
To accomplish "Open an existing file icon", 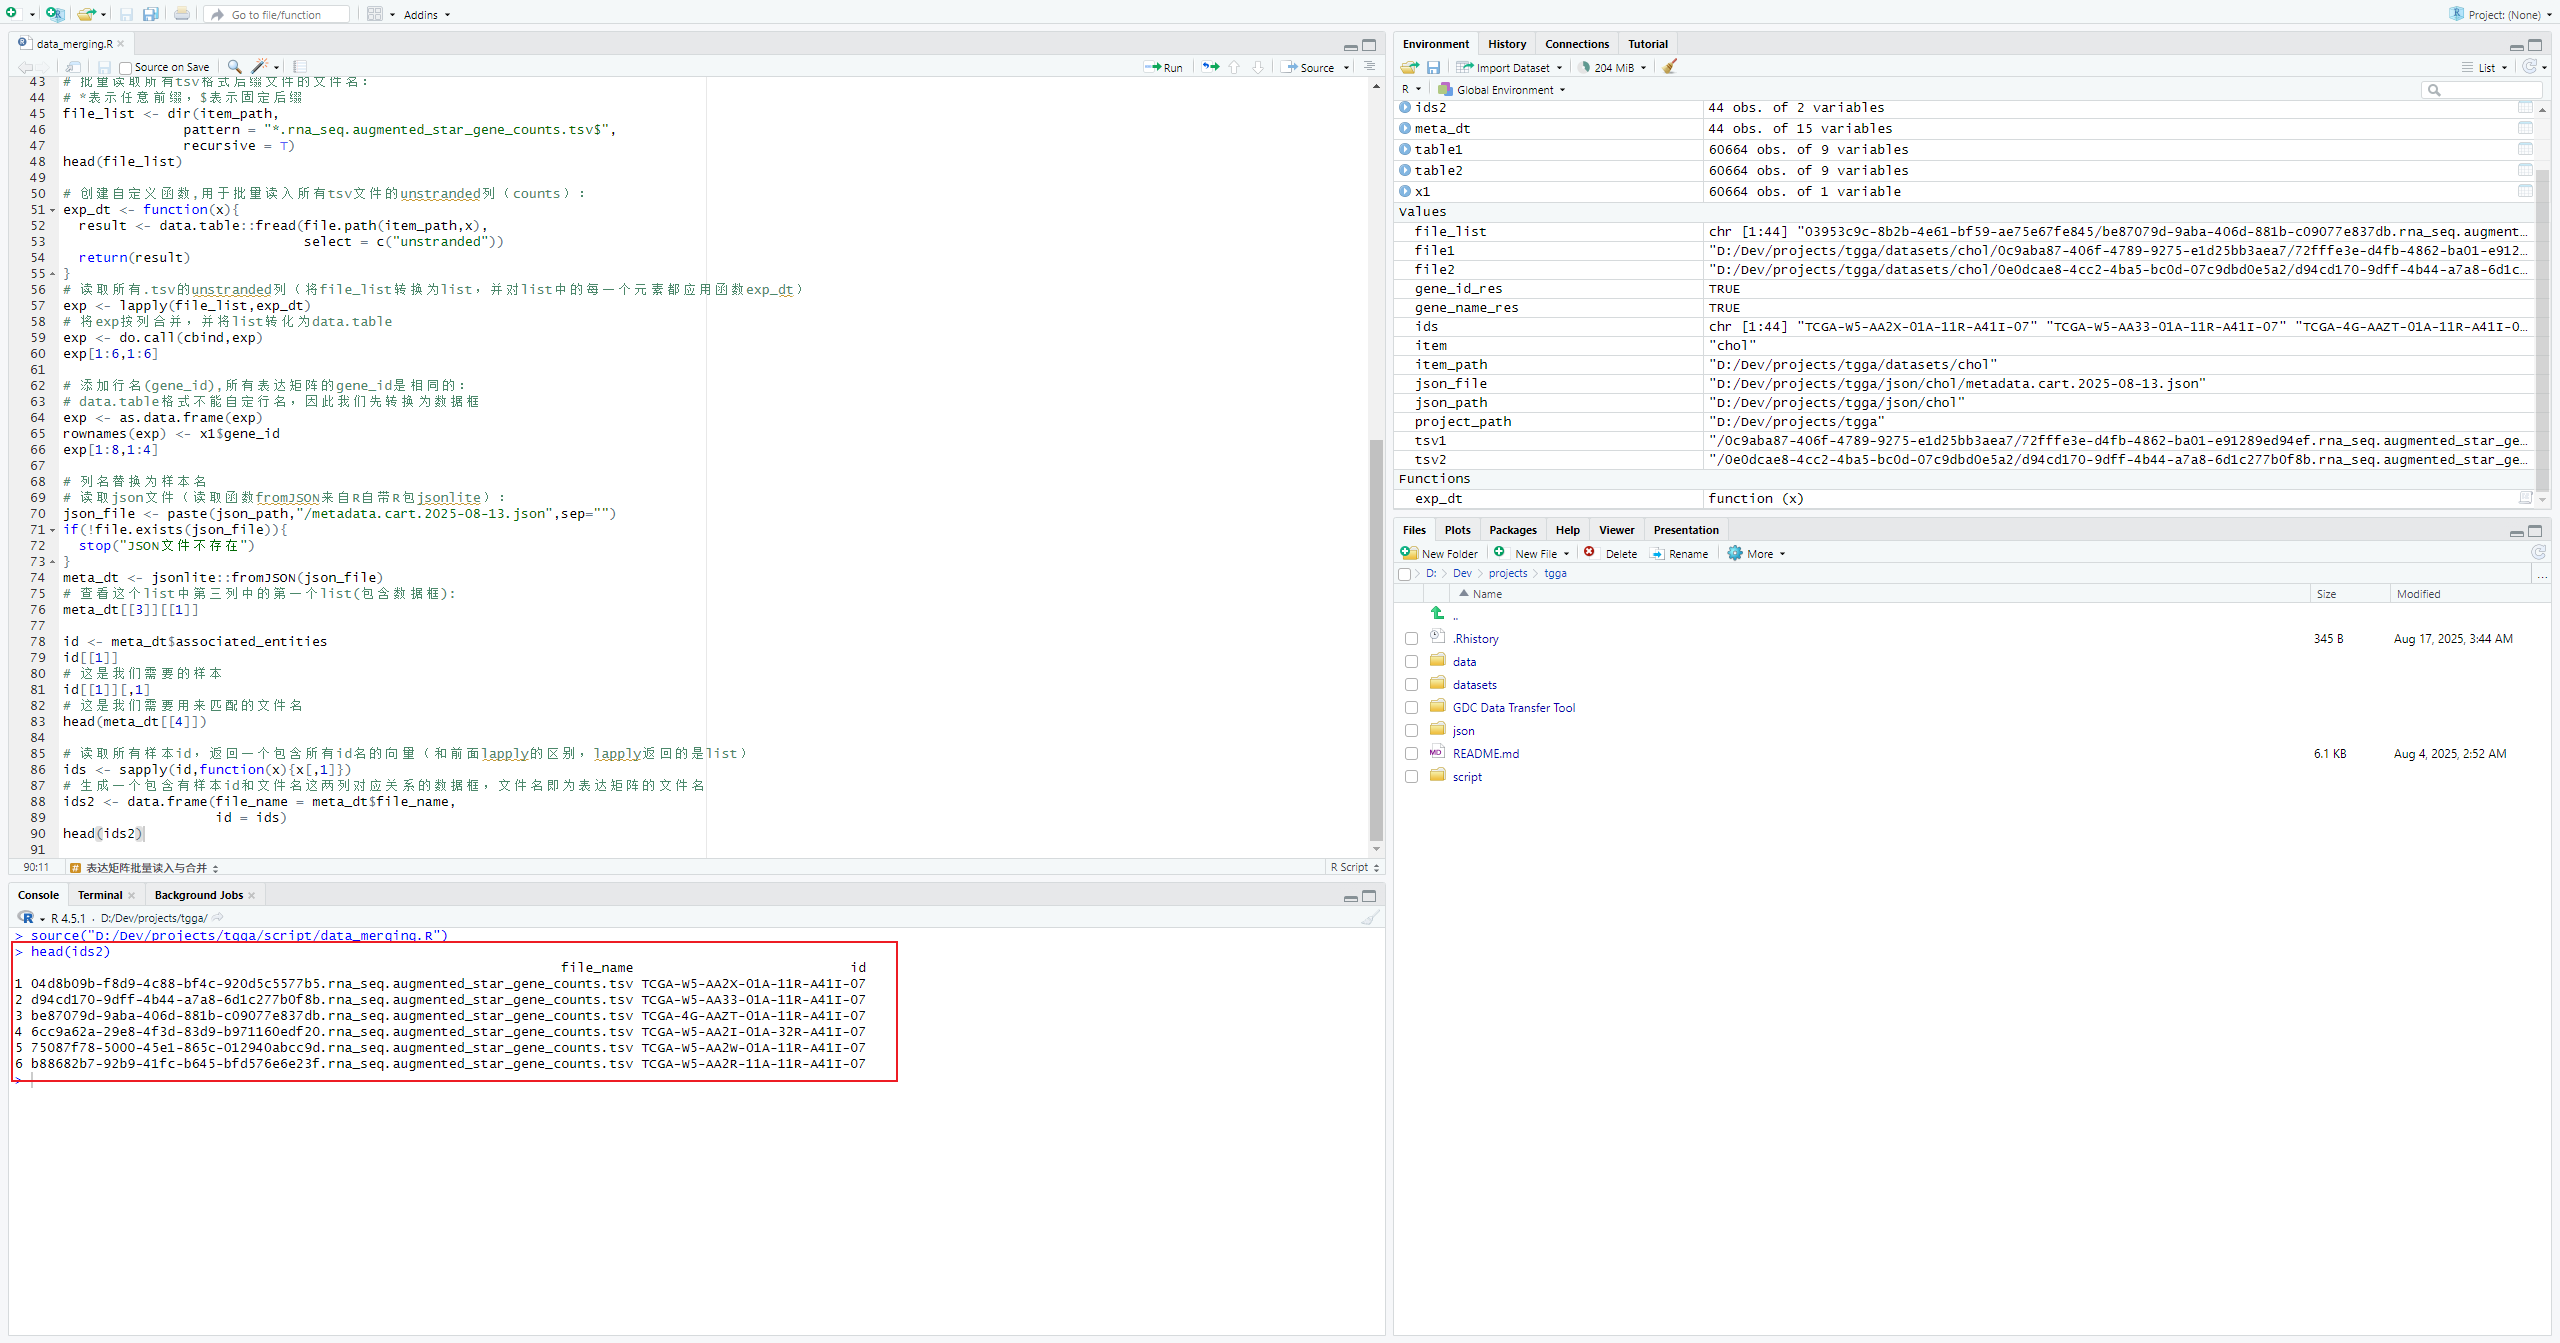I will [x=87, y=14].
